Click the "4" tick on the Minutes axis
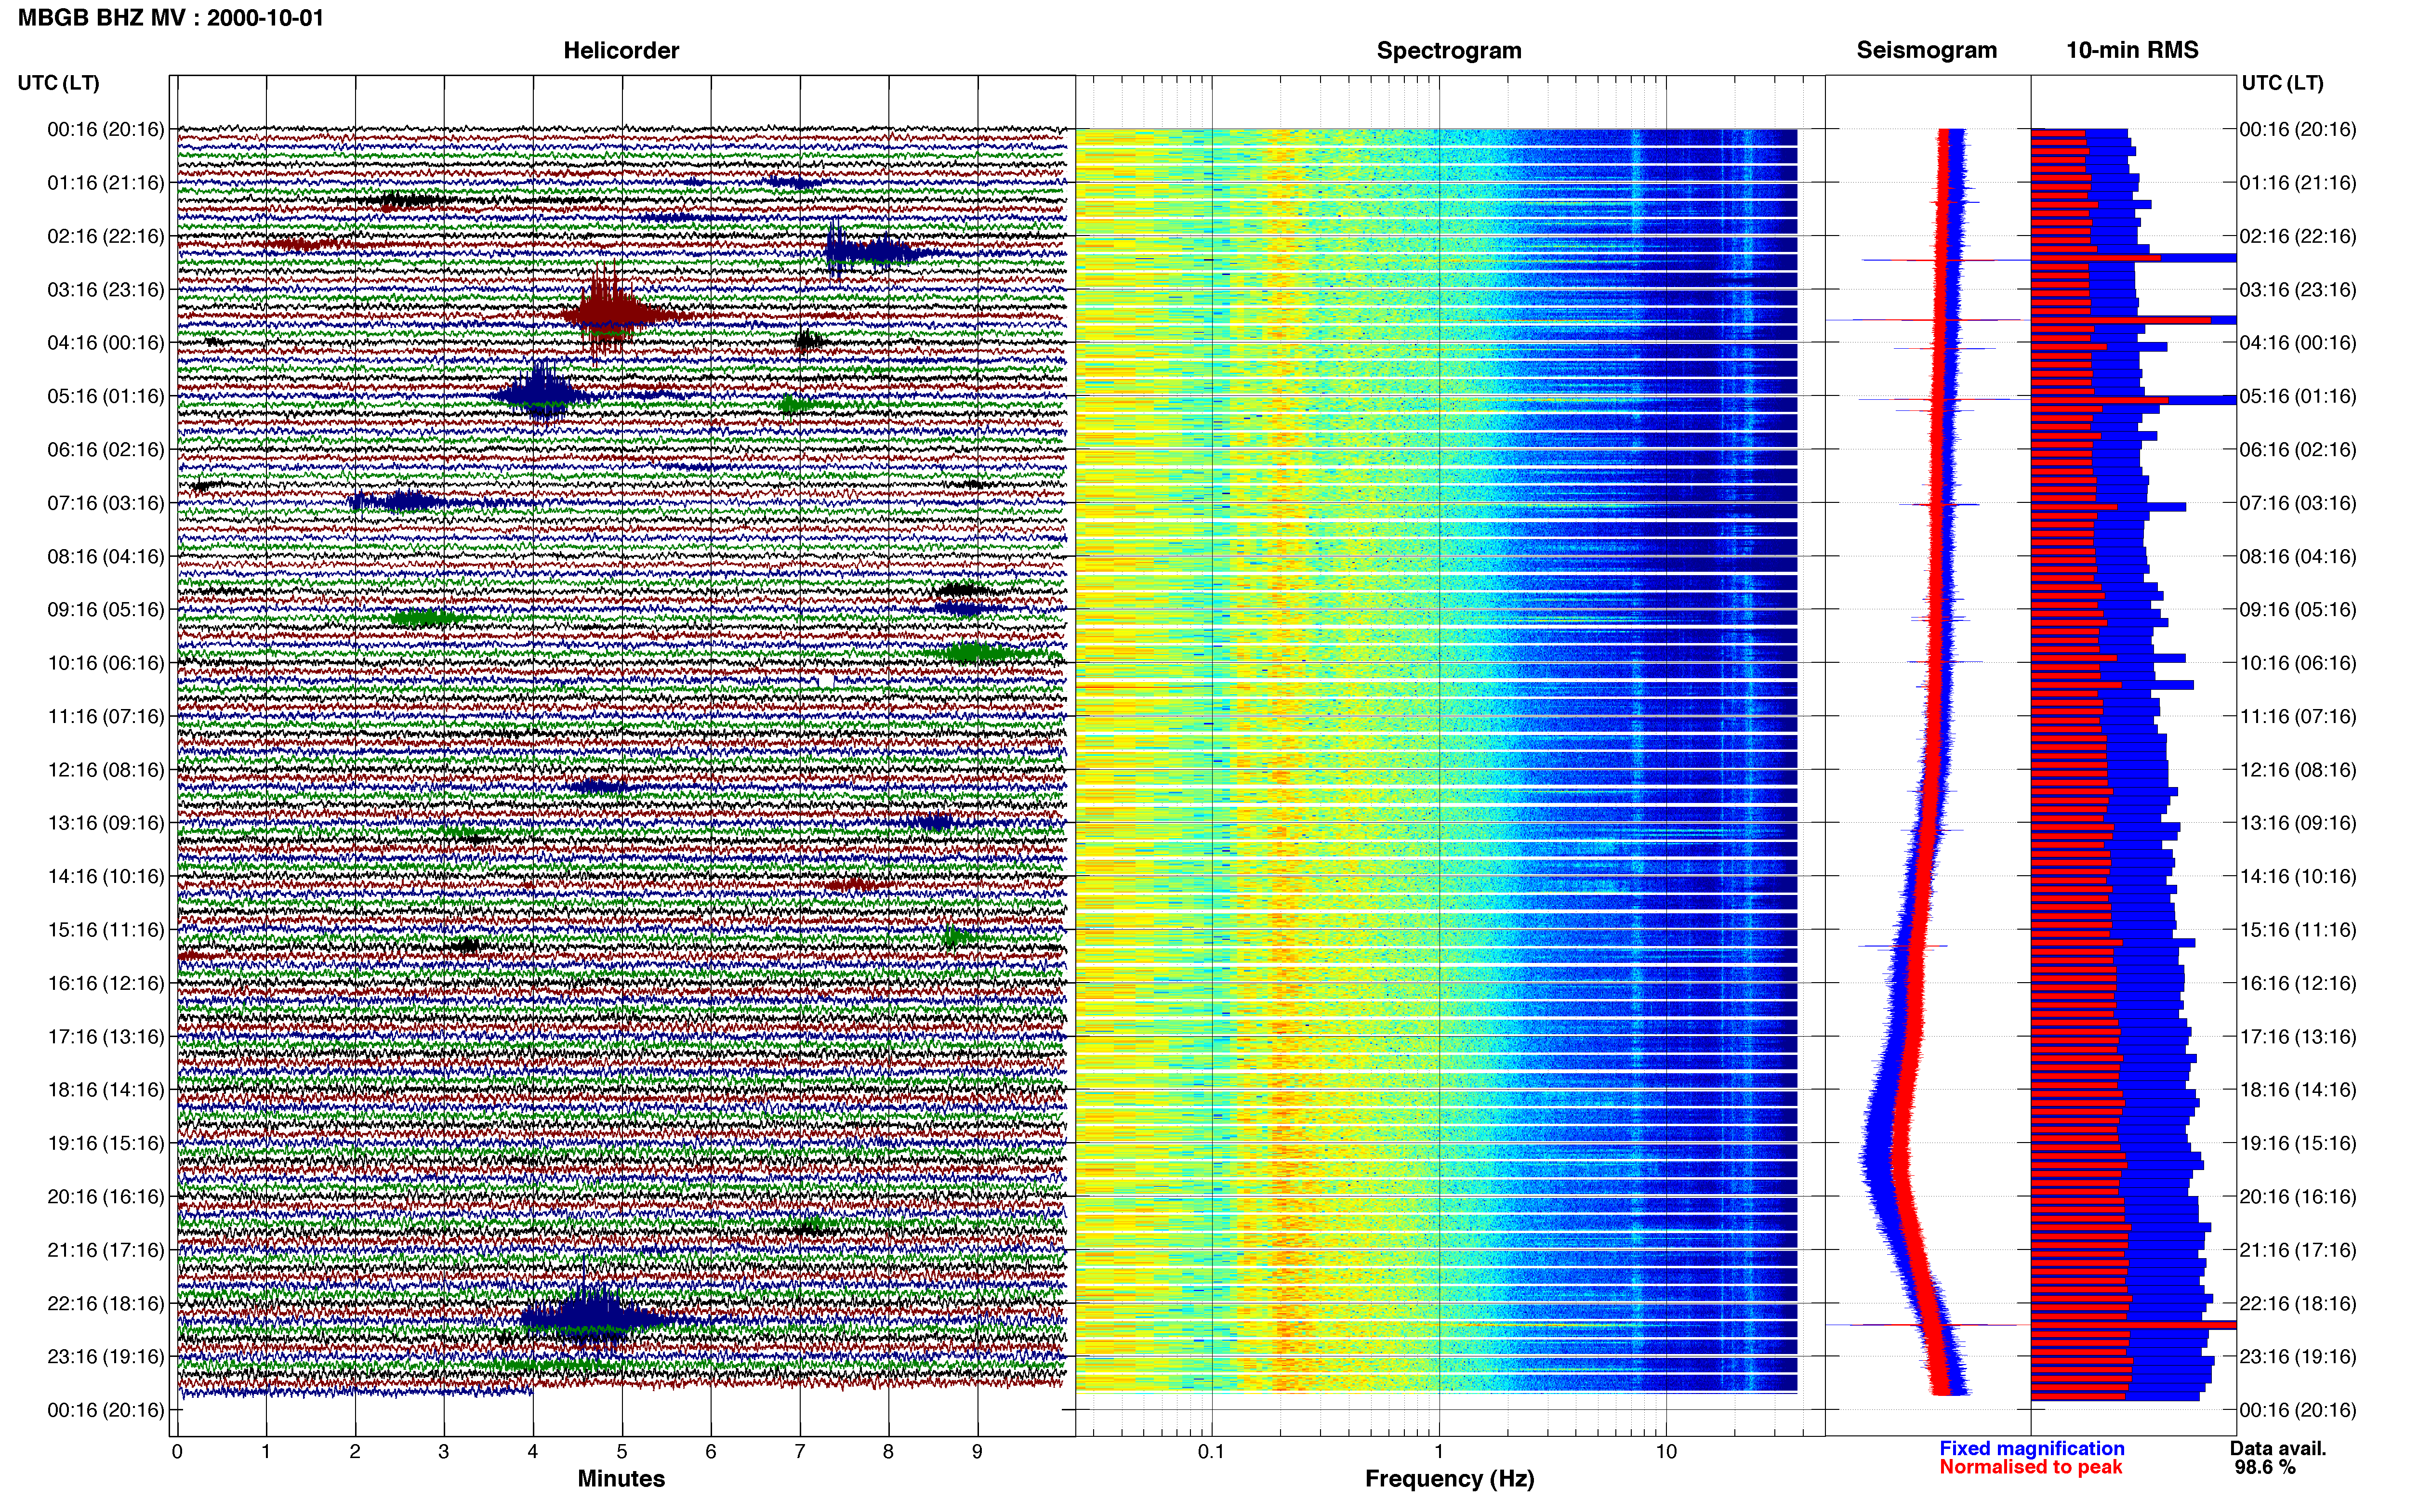This screenshot has height=1512, width=2418. [533, 1451]
